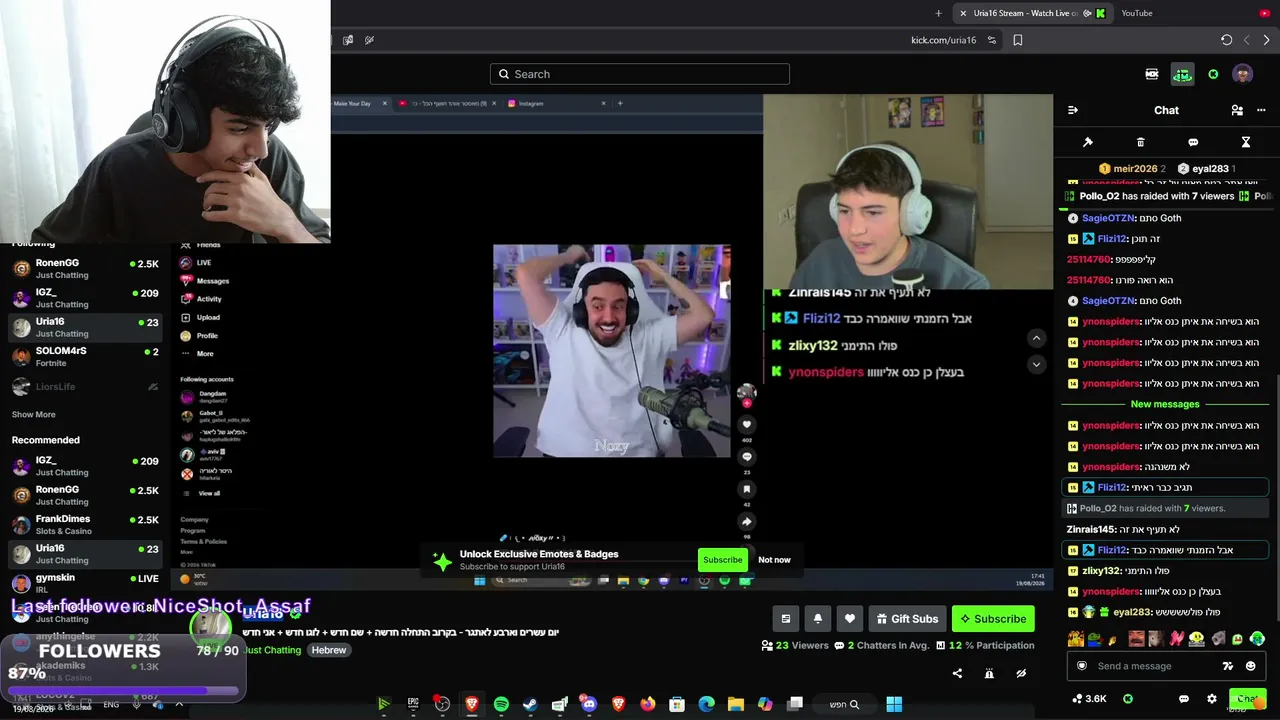Click the Just Chatting category link under title

pos(273,650)
